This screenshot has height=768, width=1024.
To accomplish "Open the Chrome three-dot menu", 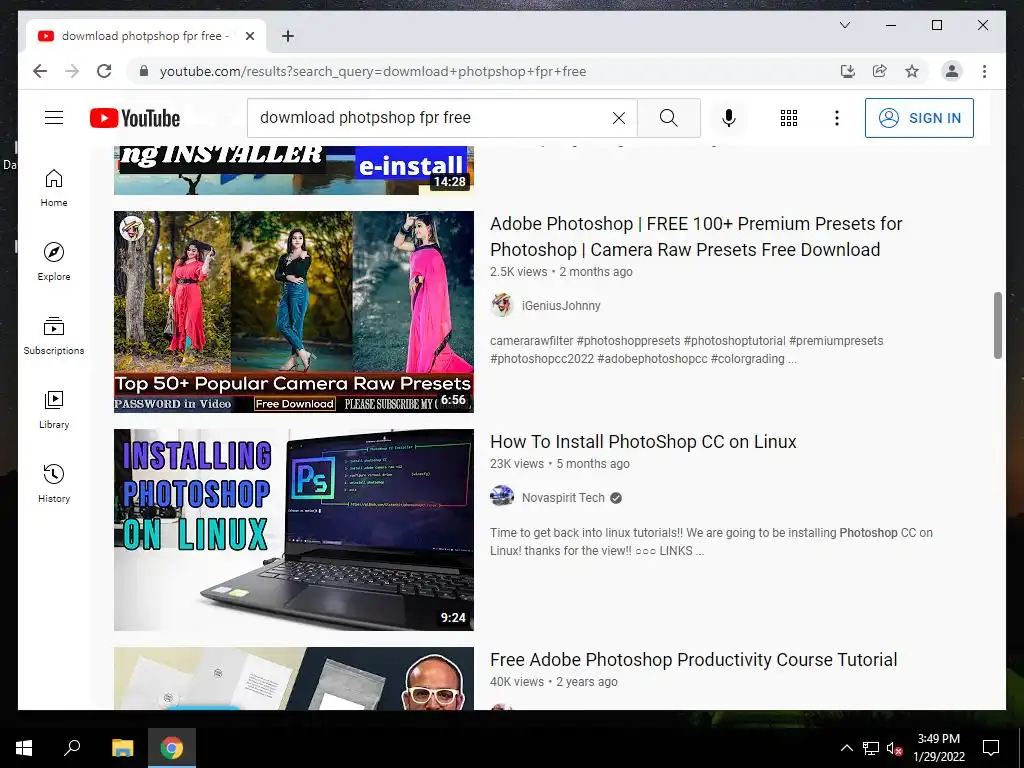I will (x=984, y=71).
